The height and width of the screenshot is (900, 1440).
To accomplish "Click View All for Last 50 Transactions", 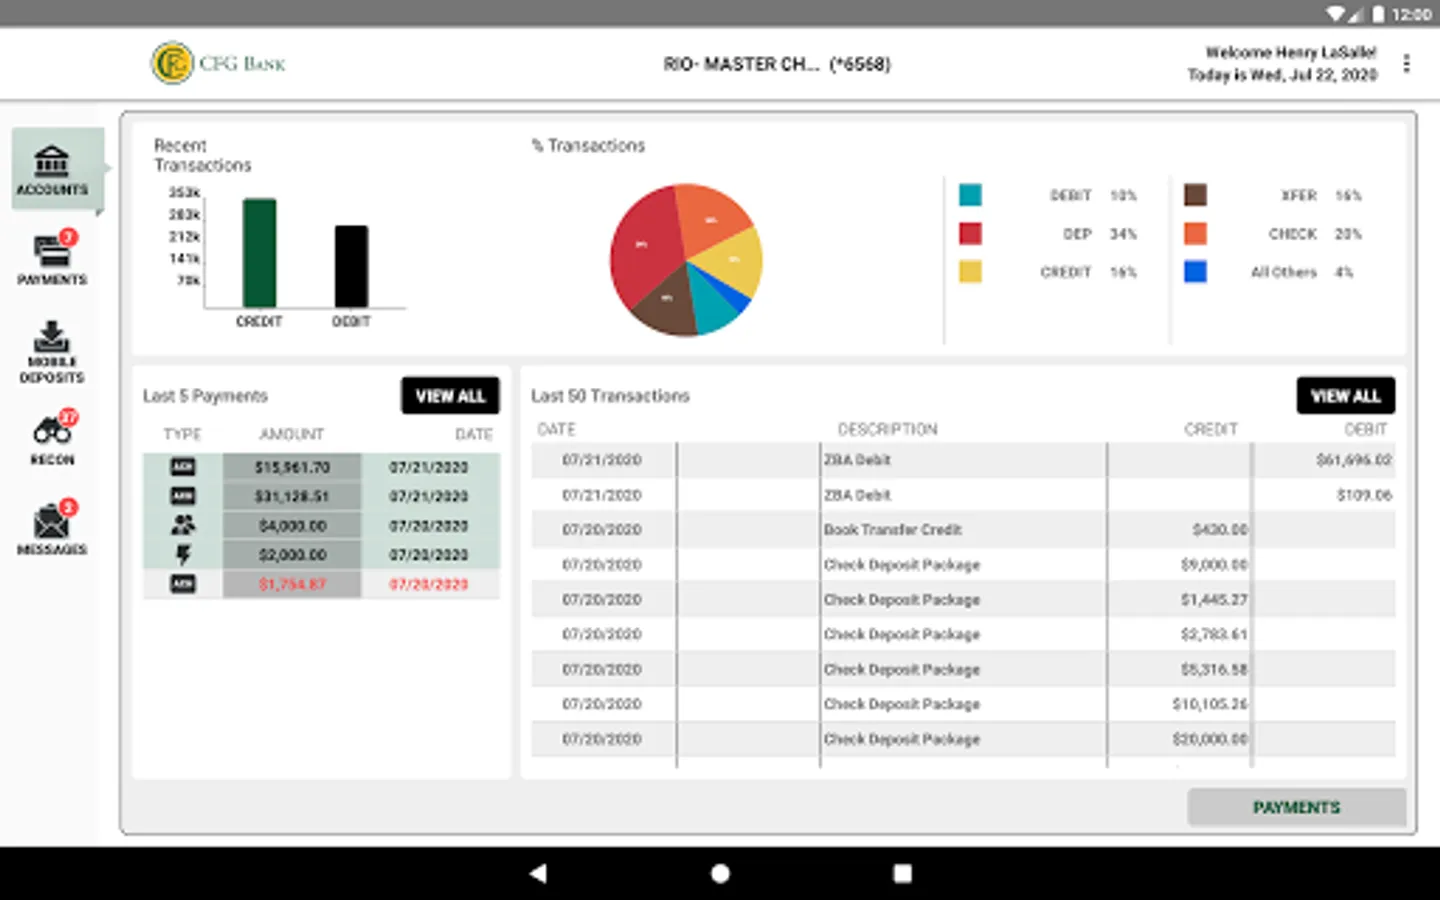I will coord(1345,396).
